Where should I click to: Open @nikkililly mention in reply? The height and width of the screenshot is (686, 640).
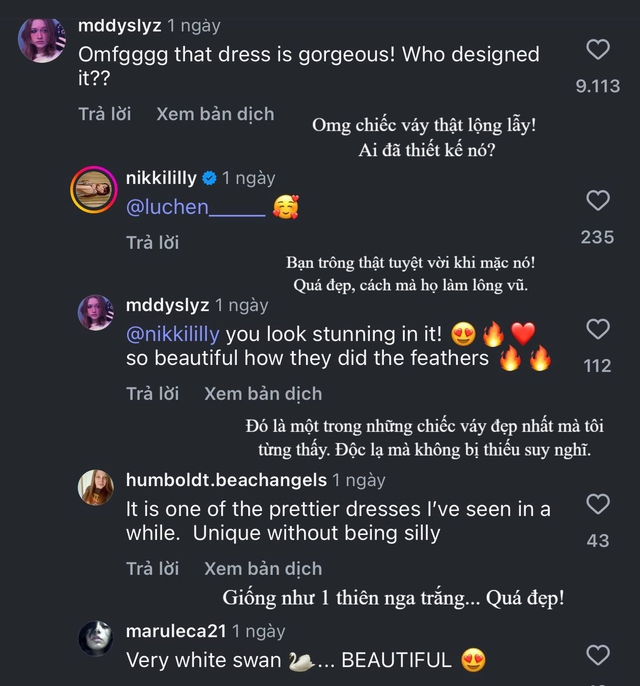(173, 334)
